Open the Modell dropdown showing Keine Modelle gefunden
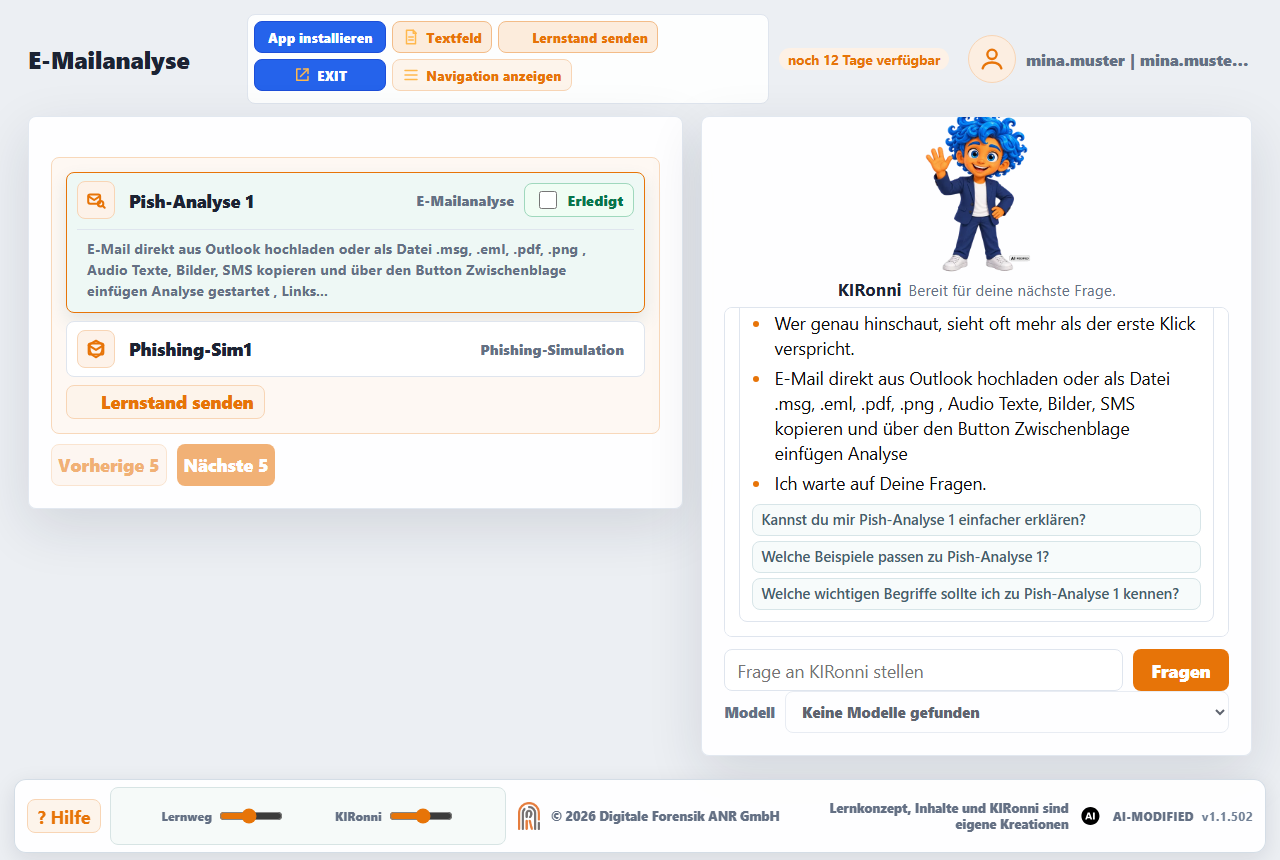Viewport: 1280px width, 860px height. coord(1007,712)
